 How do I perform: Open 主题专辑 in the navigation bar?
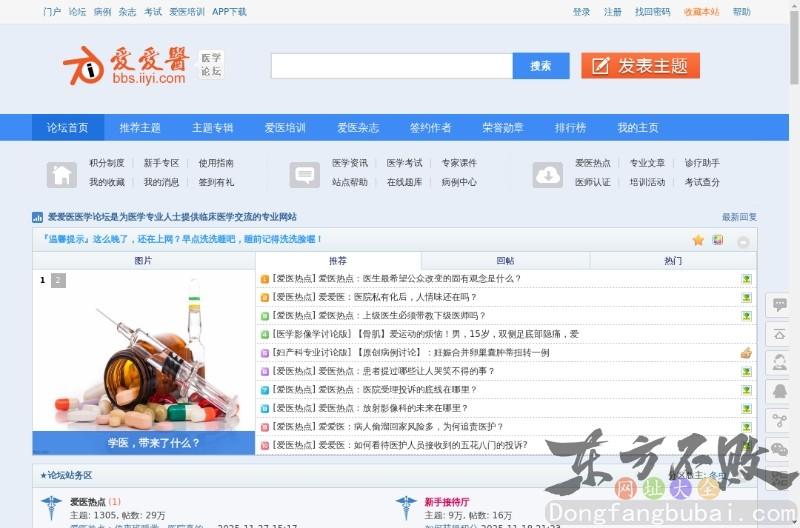click(213, 128)
